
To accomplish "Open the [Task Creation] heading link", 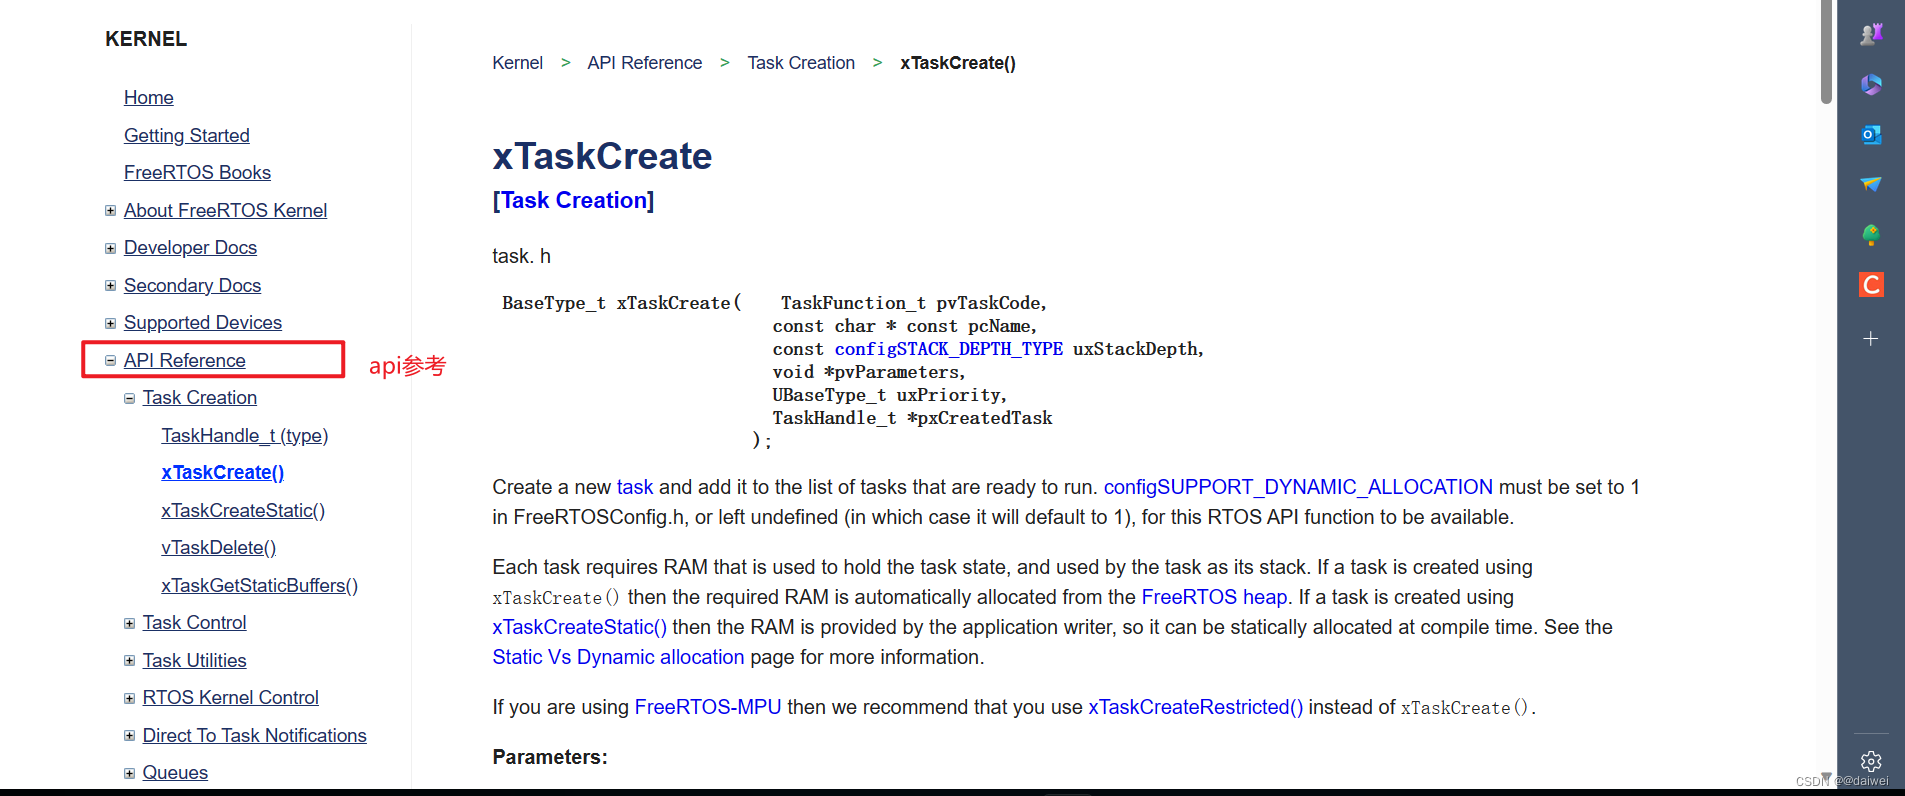I will point(573,200).
